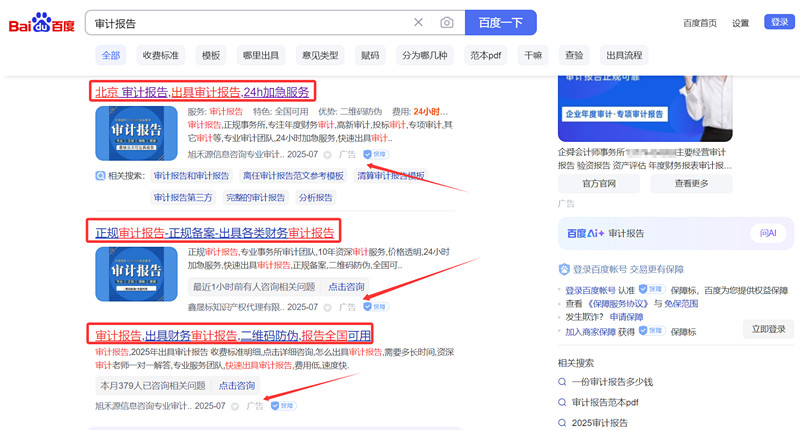Search related term 一份审计报告多少钱
This screenshot has height=430, width=800.
click(x=612, y=382)
